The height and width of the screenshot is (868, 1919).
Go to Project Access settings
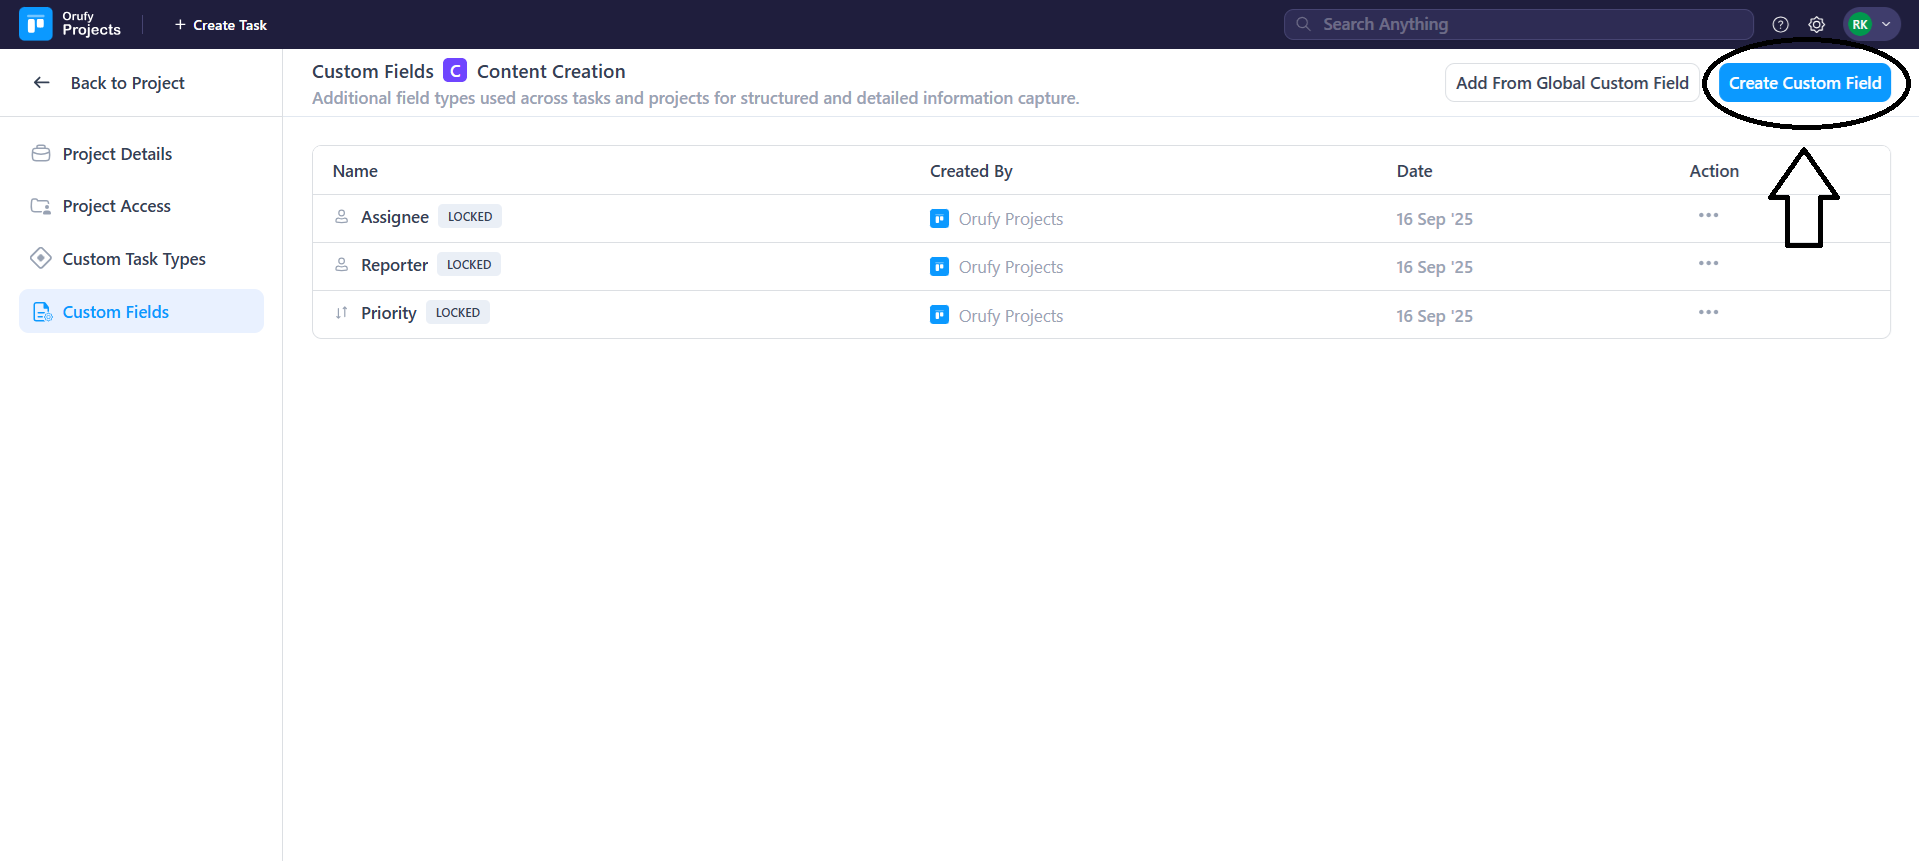(116, 206)
